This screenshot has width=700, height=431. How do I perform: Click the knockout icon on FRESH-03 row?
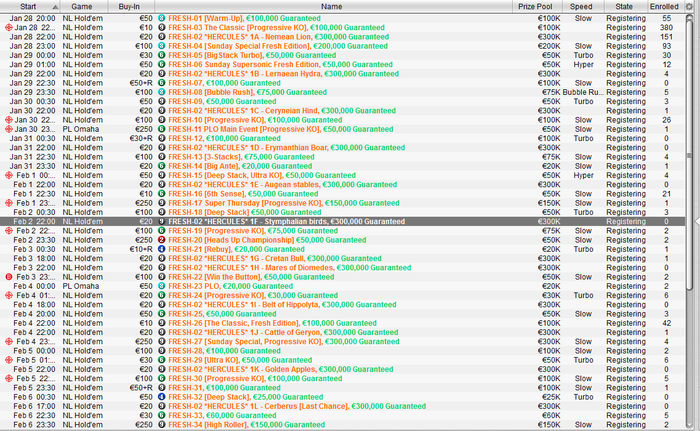8,28
